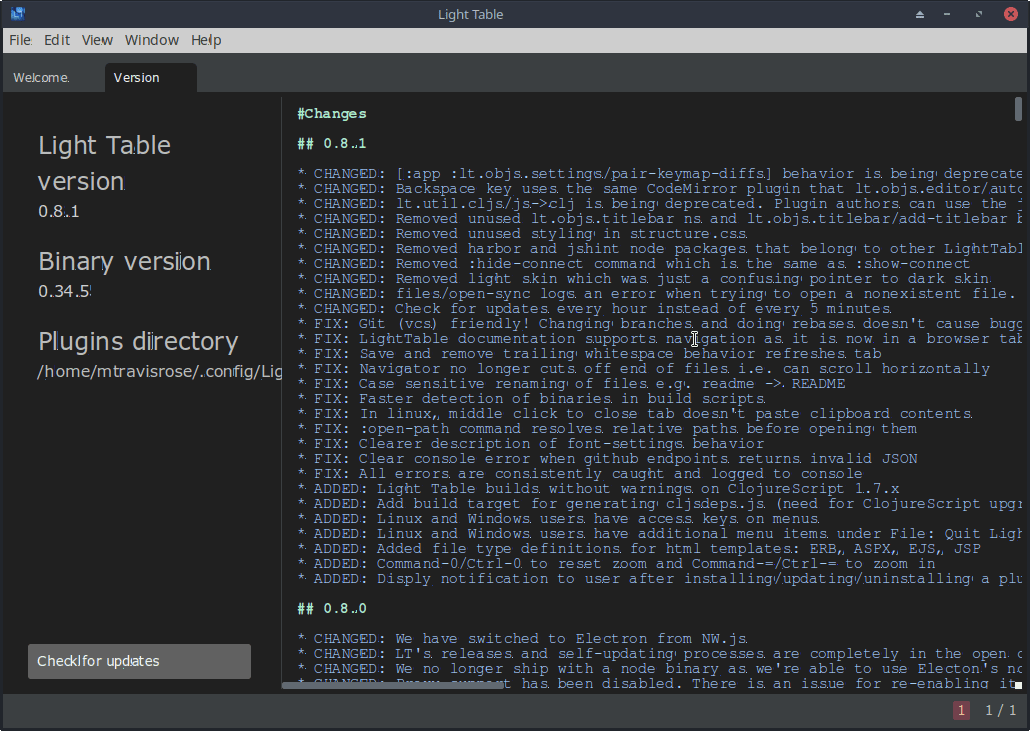Click the 'Light Table version' heading

104,163
